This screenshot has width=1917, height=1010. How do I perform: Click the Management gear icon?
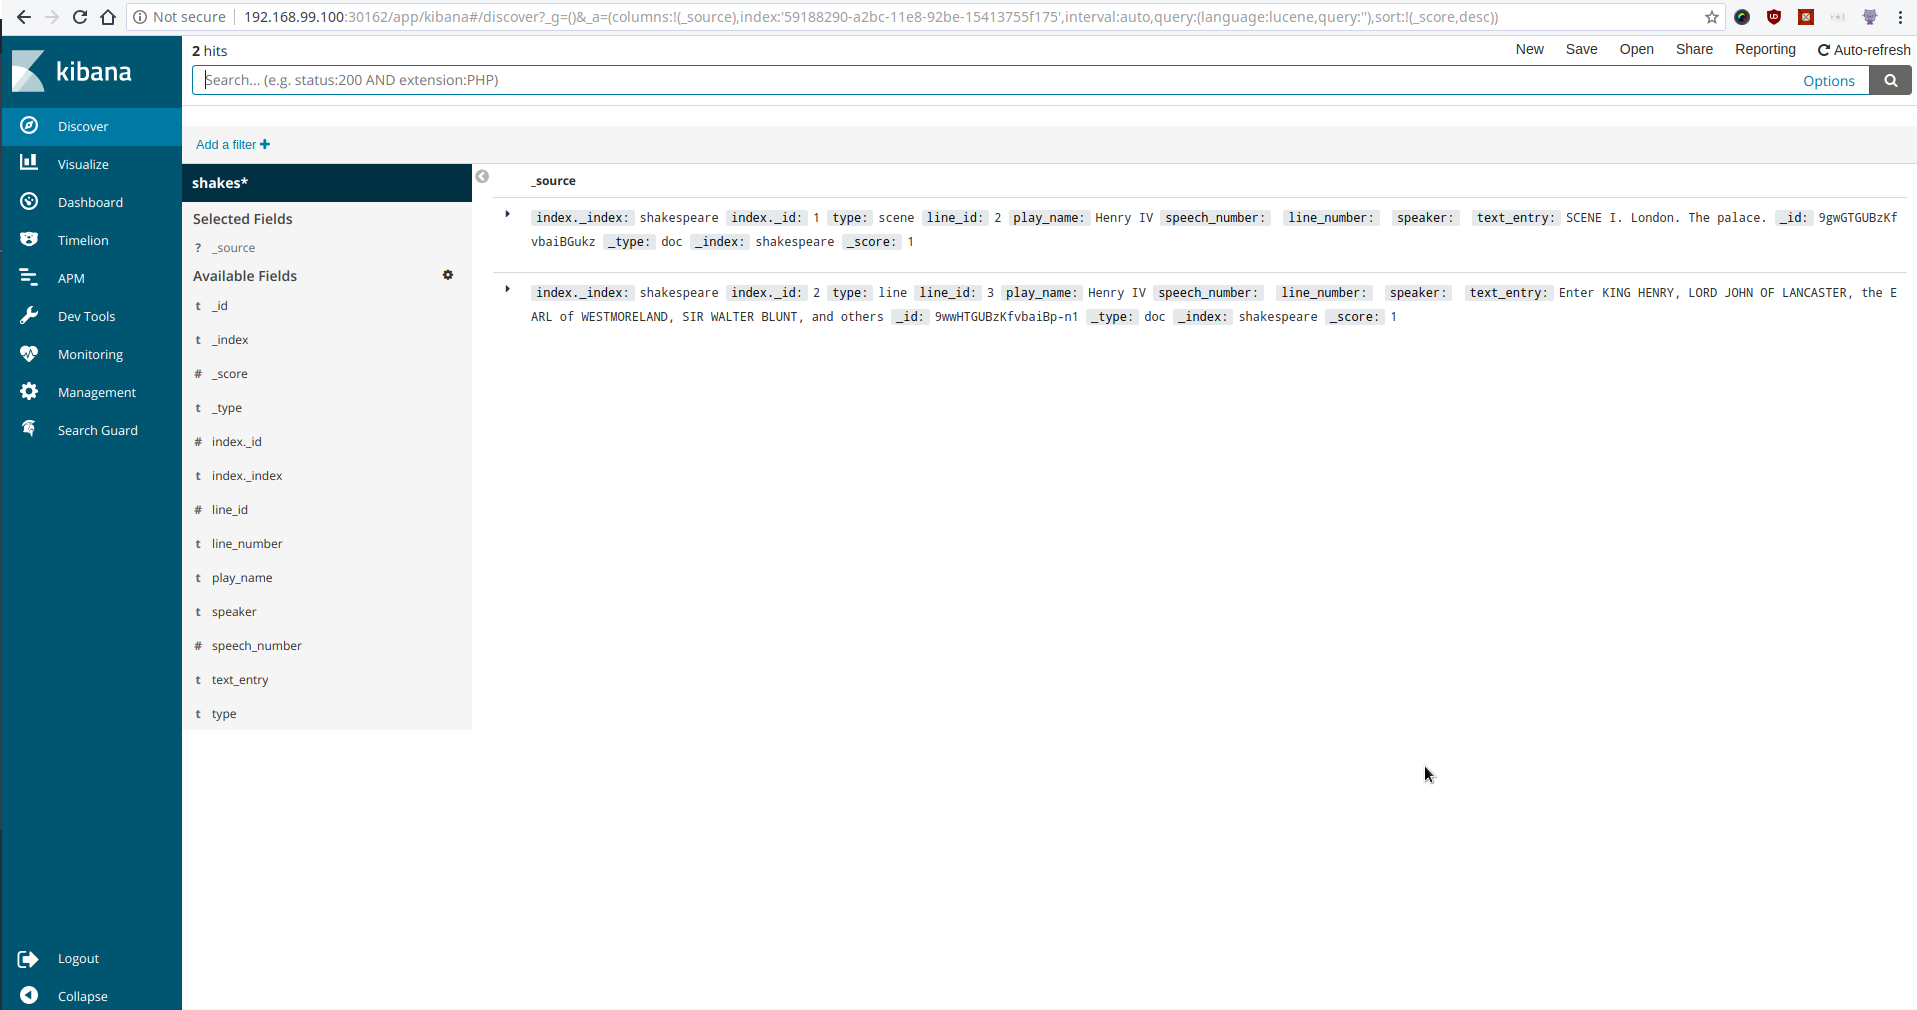tap(29, 391)
